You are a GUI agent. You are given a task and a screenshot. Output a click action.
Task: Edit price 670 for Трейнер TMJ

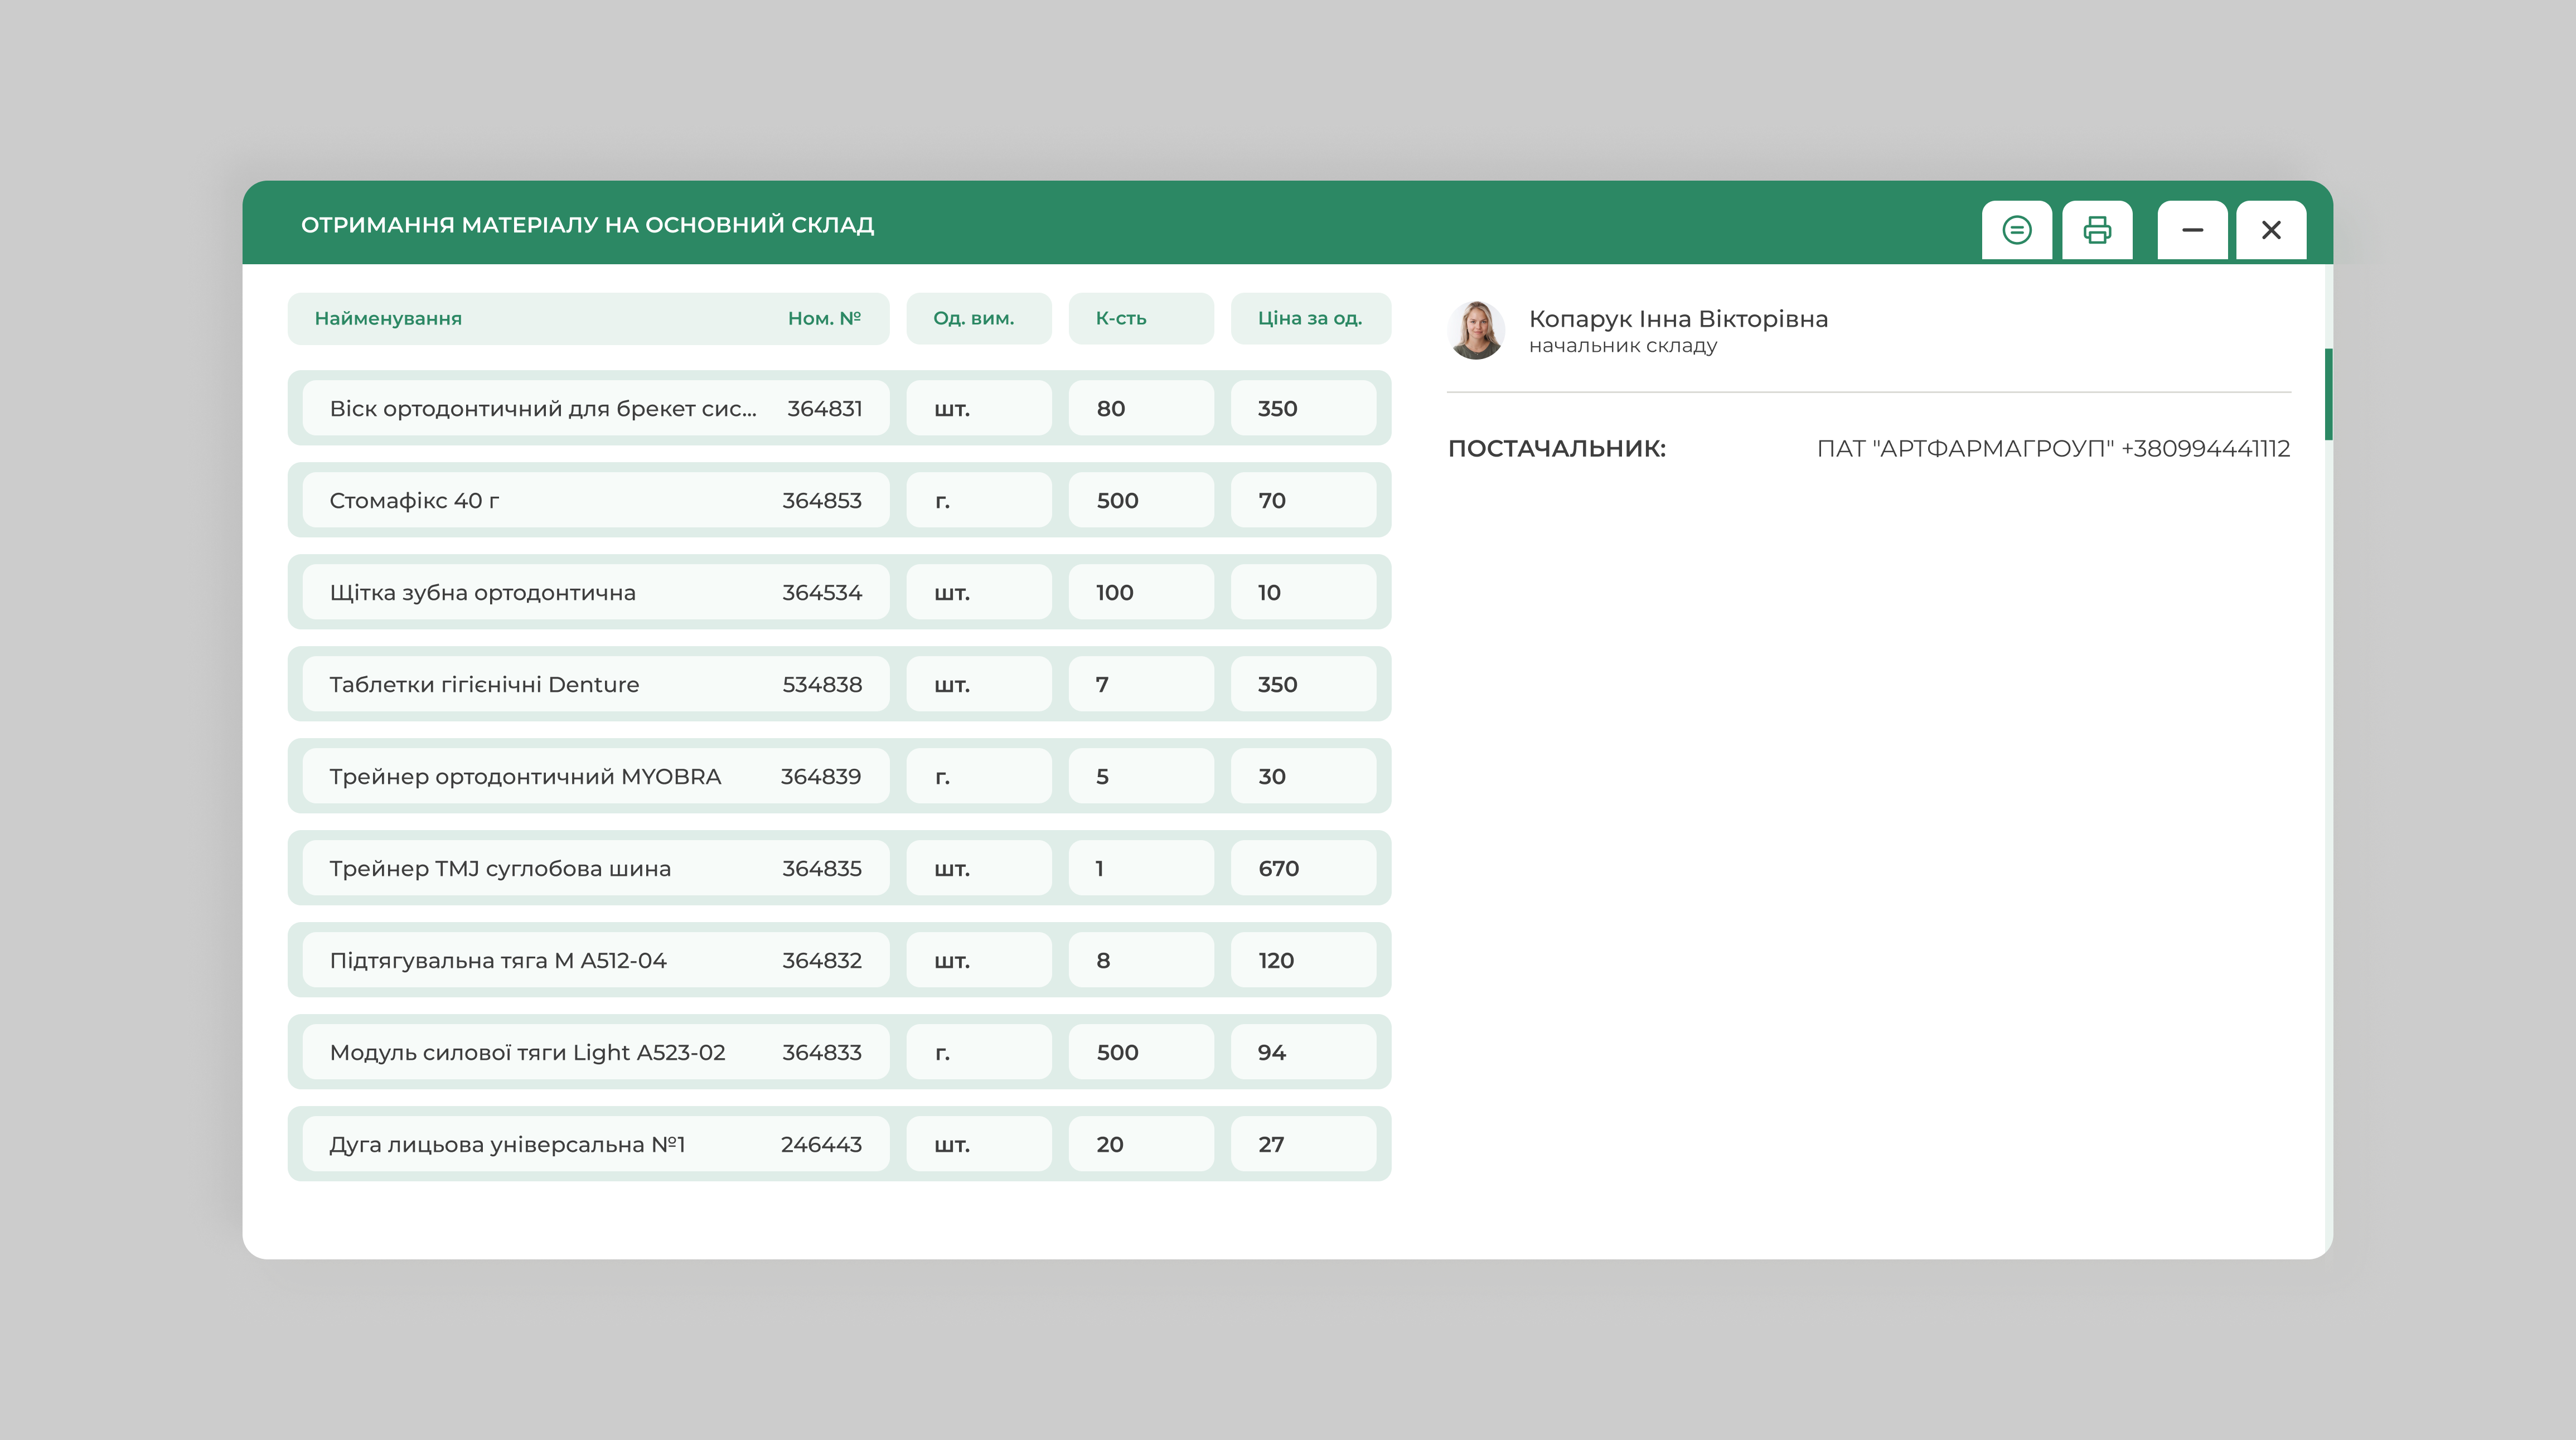point(1302,868)
